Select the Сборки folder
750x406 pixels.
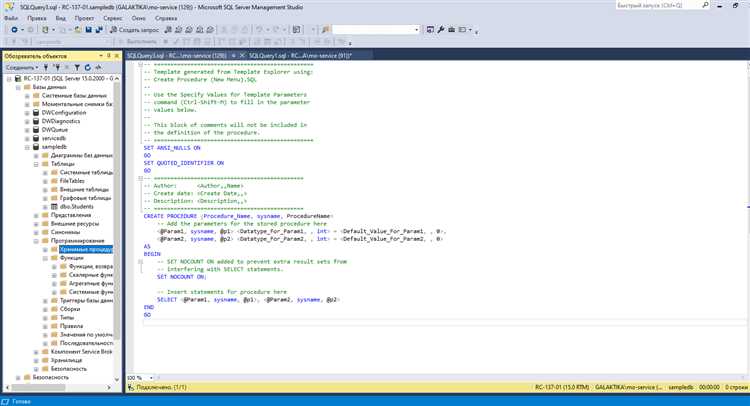point(70,309)
